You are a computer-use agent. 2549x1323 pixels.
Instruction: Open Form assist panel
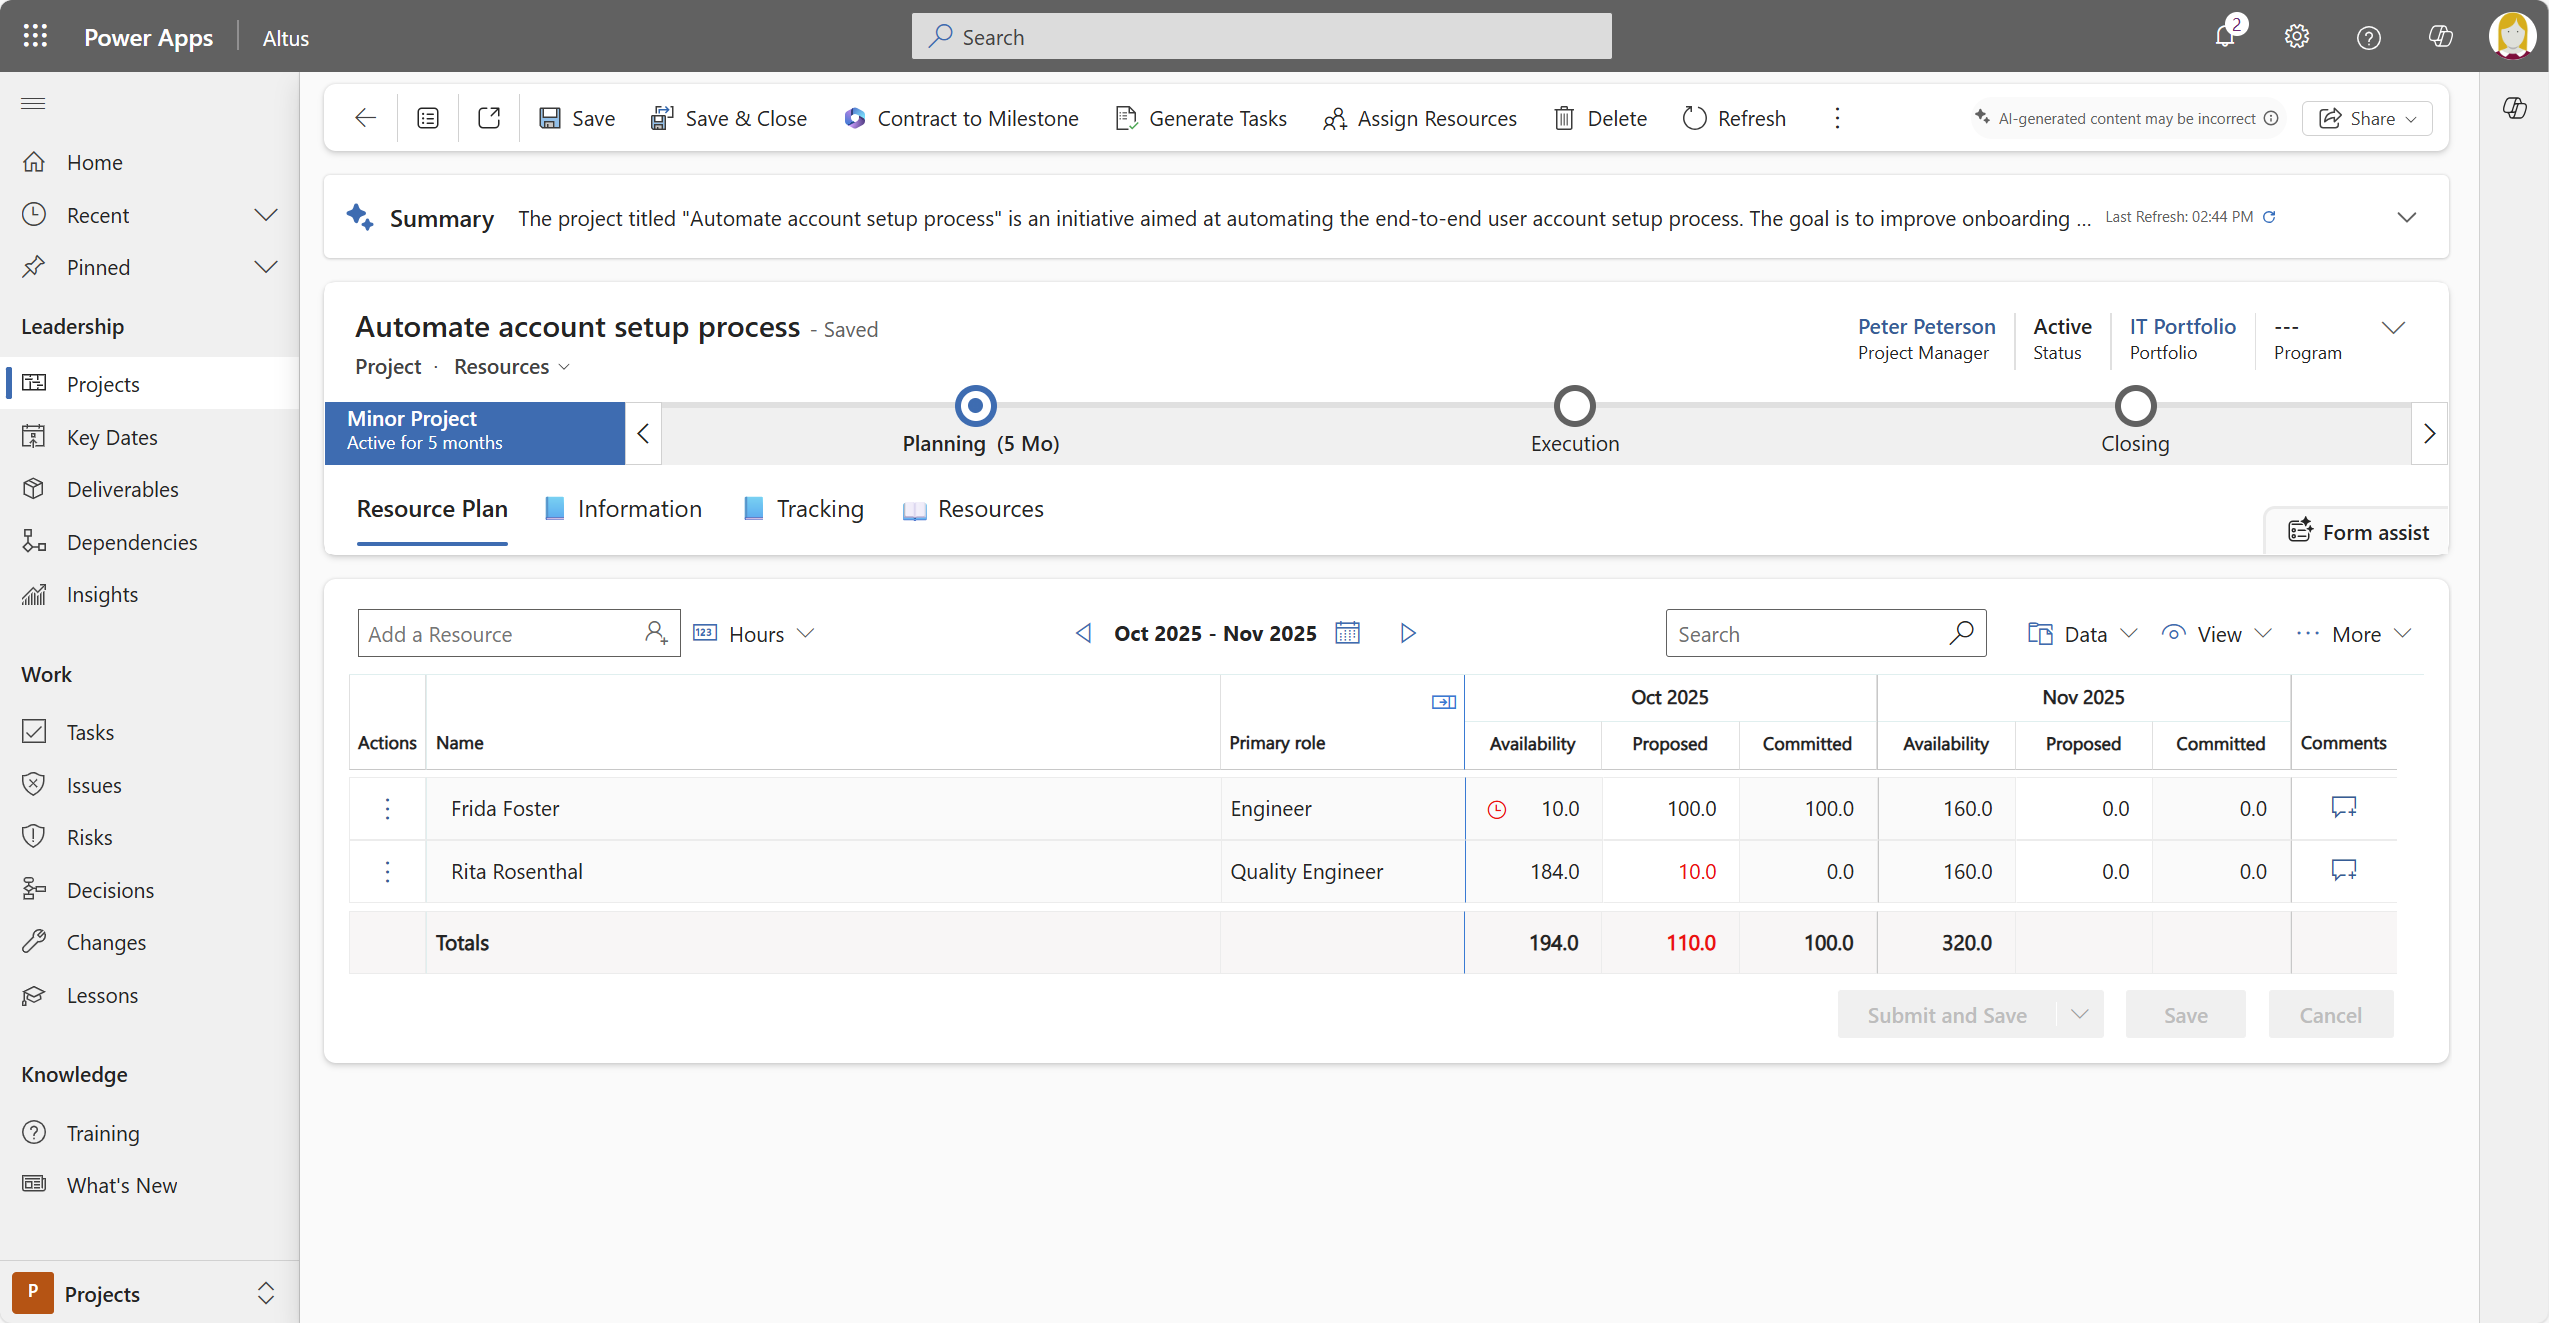[x=2357, y=531]
